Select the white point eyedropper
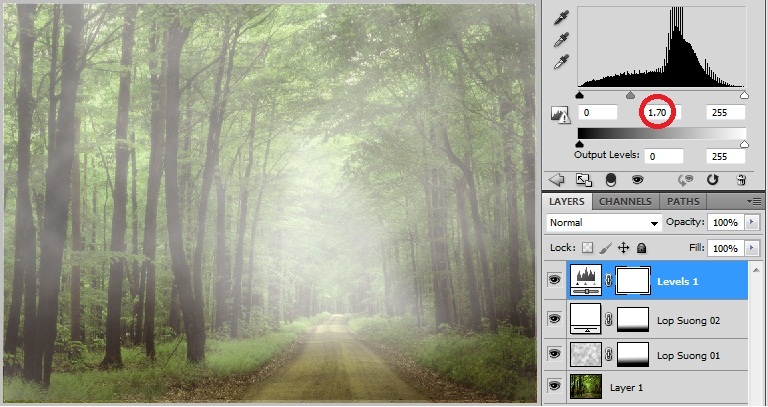The image size is (768, 407). [561, 61]
